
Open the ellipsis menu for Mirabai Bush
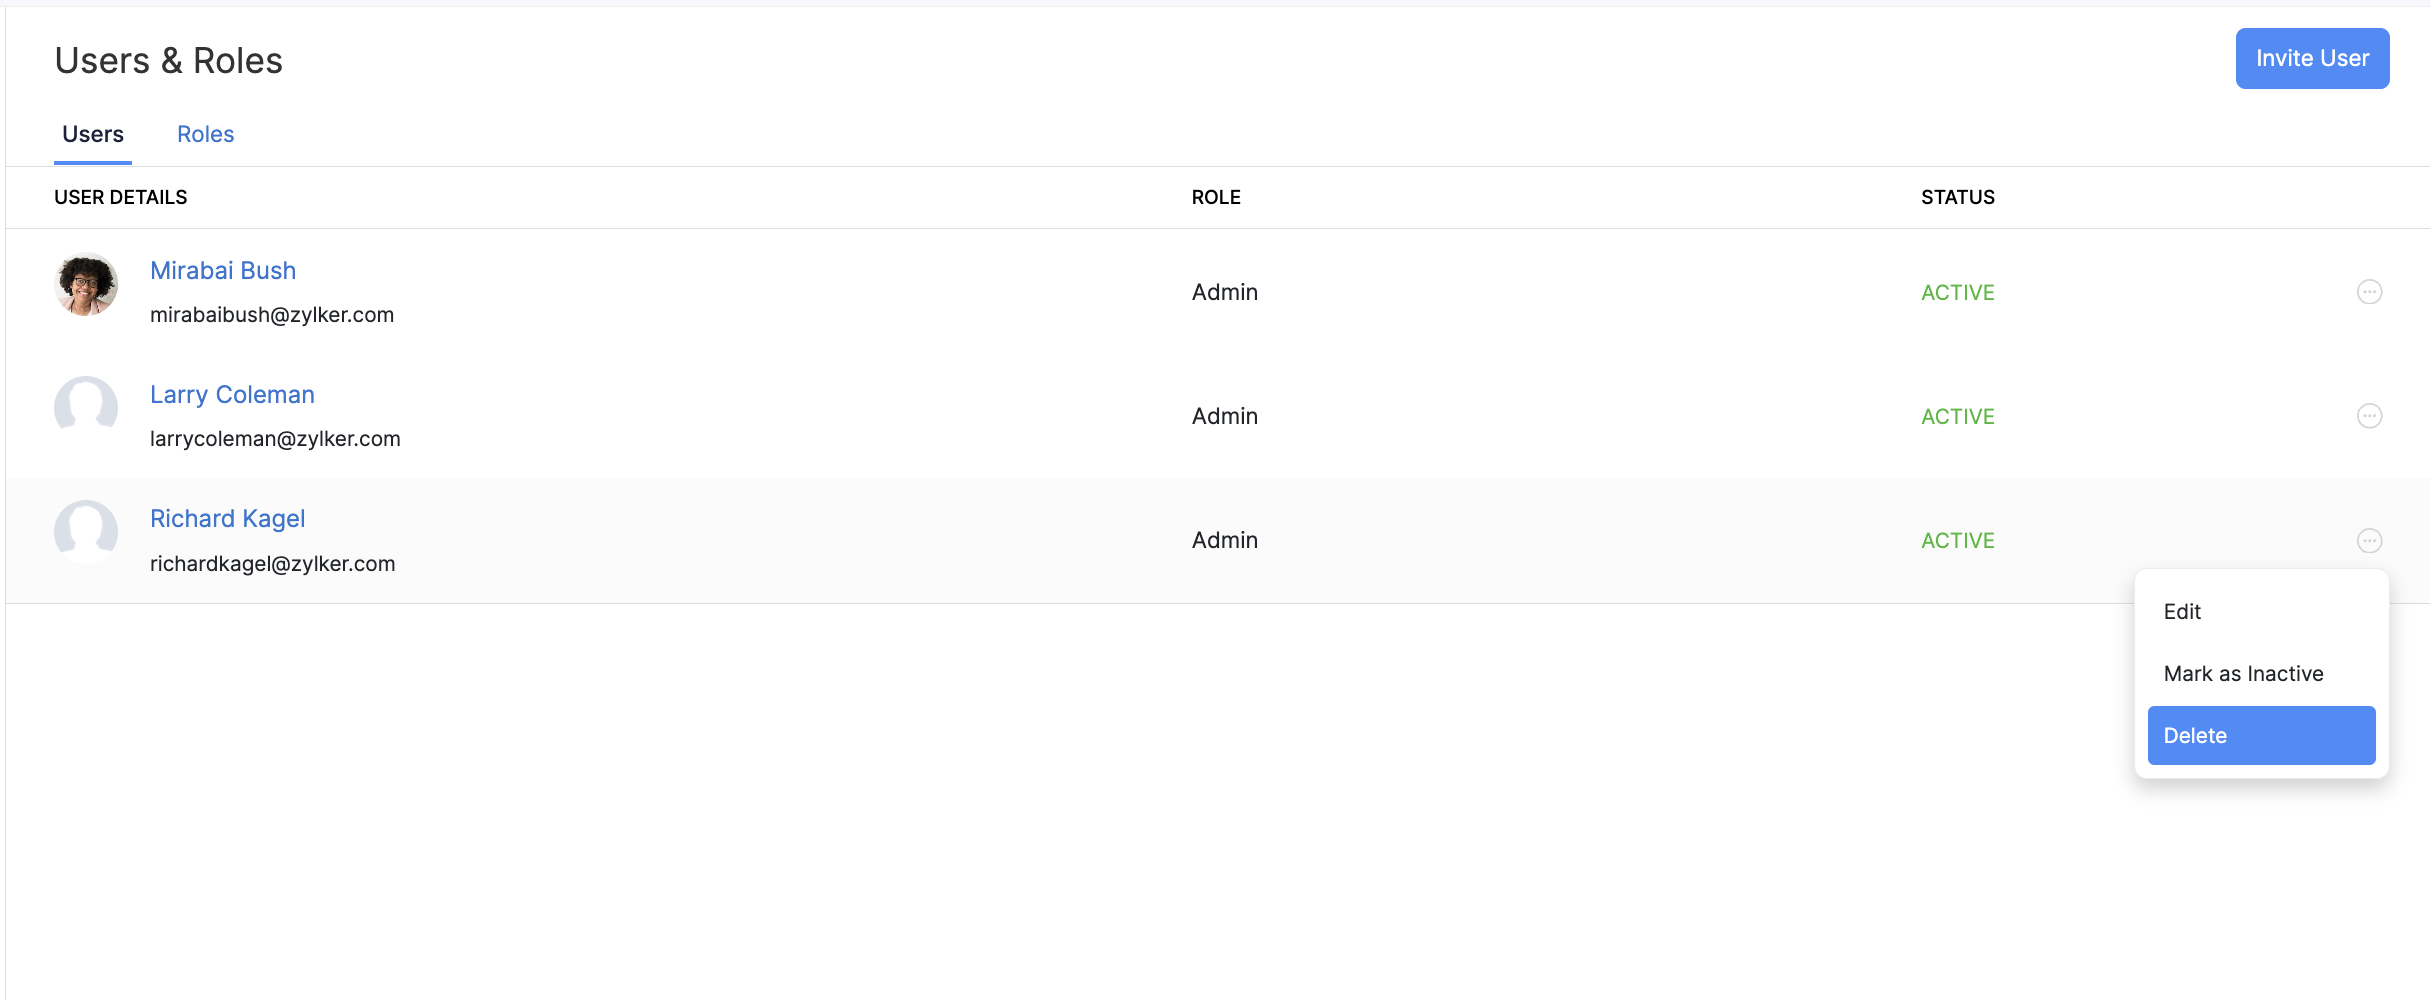pos(2370,292)
